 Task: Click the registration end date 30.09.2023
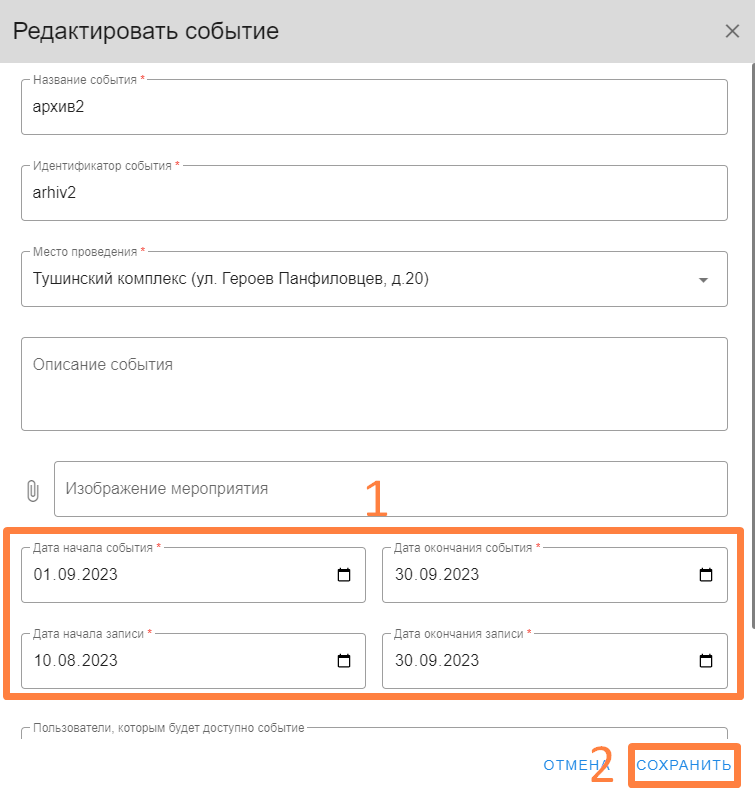[x=437, y=661]
